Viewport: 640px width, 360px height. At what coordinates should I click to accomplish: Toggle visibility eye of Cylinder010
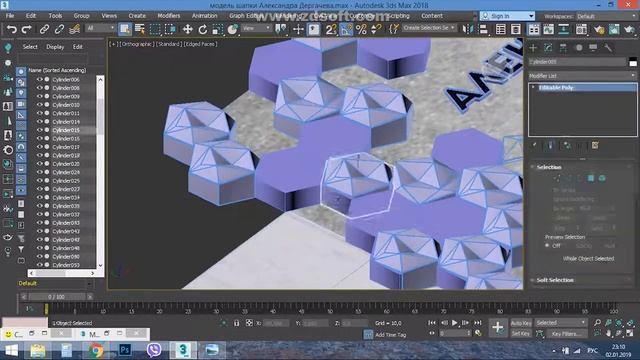coord(40,105)
